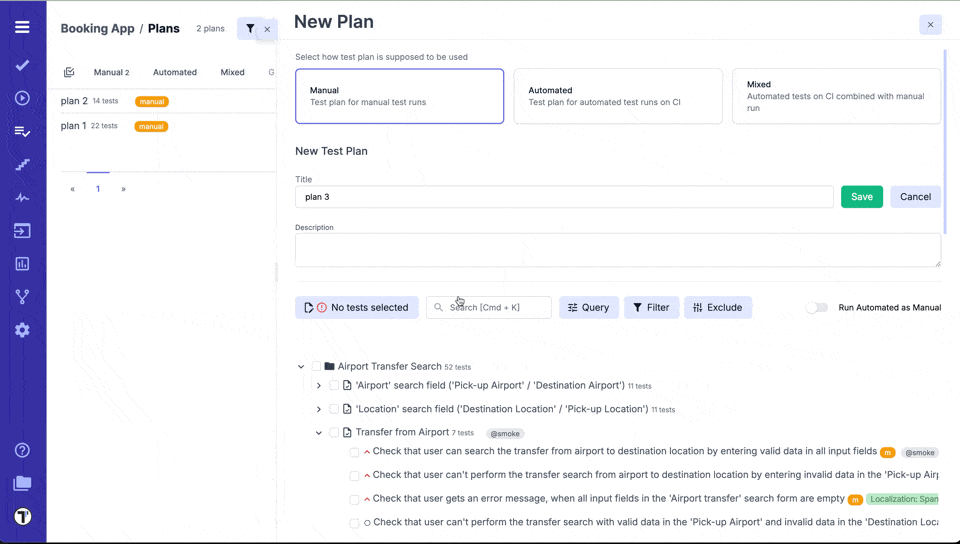Check the 'Airport' search field suite checkbox
The width and height of the screenshot is (960, 544).
pos(334,385)
